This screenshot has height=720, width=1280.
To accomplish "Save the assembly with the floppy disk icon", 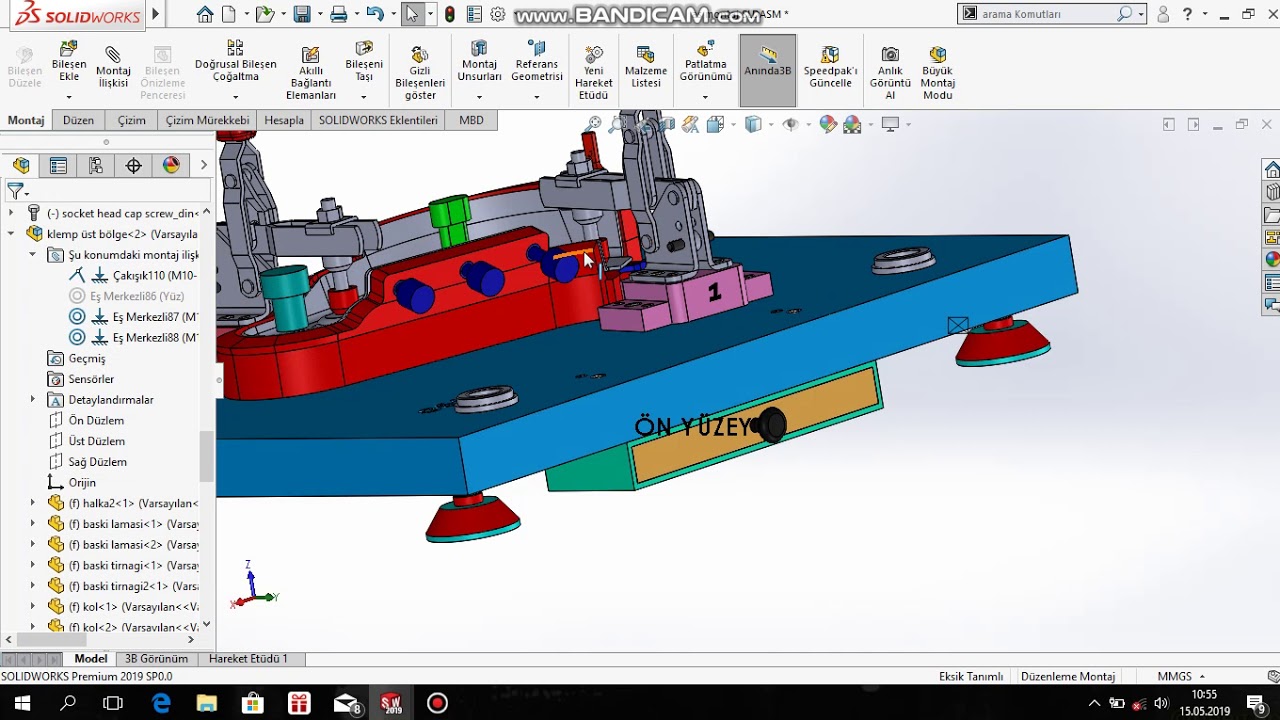I will (301, 14).
